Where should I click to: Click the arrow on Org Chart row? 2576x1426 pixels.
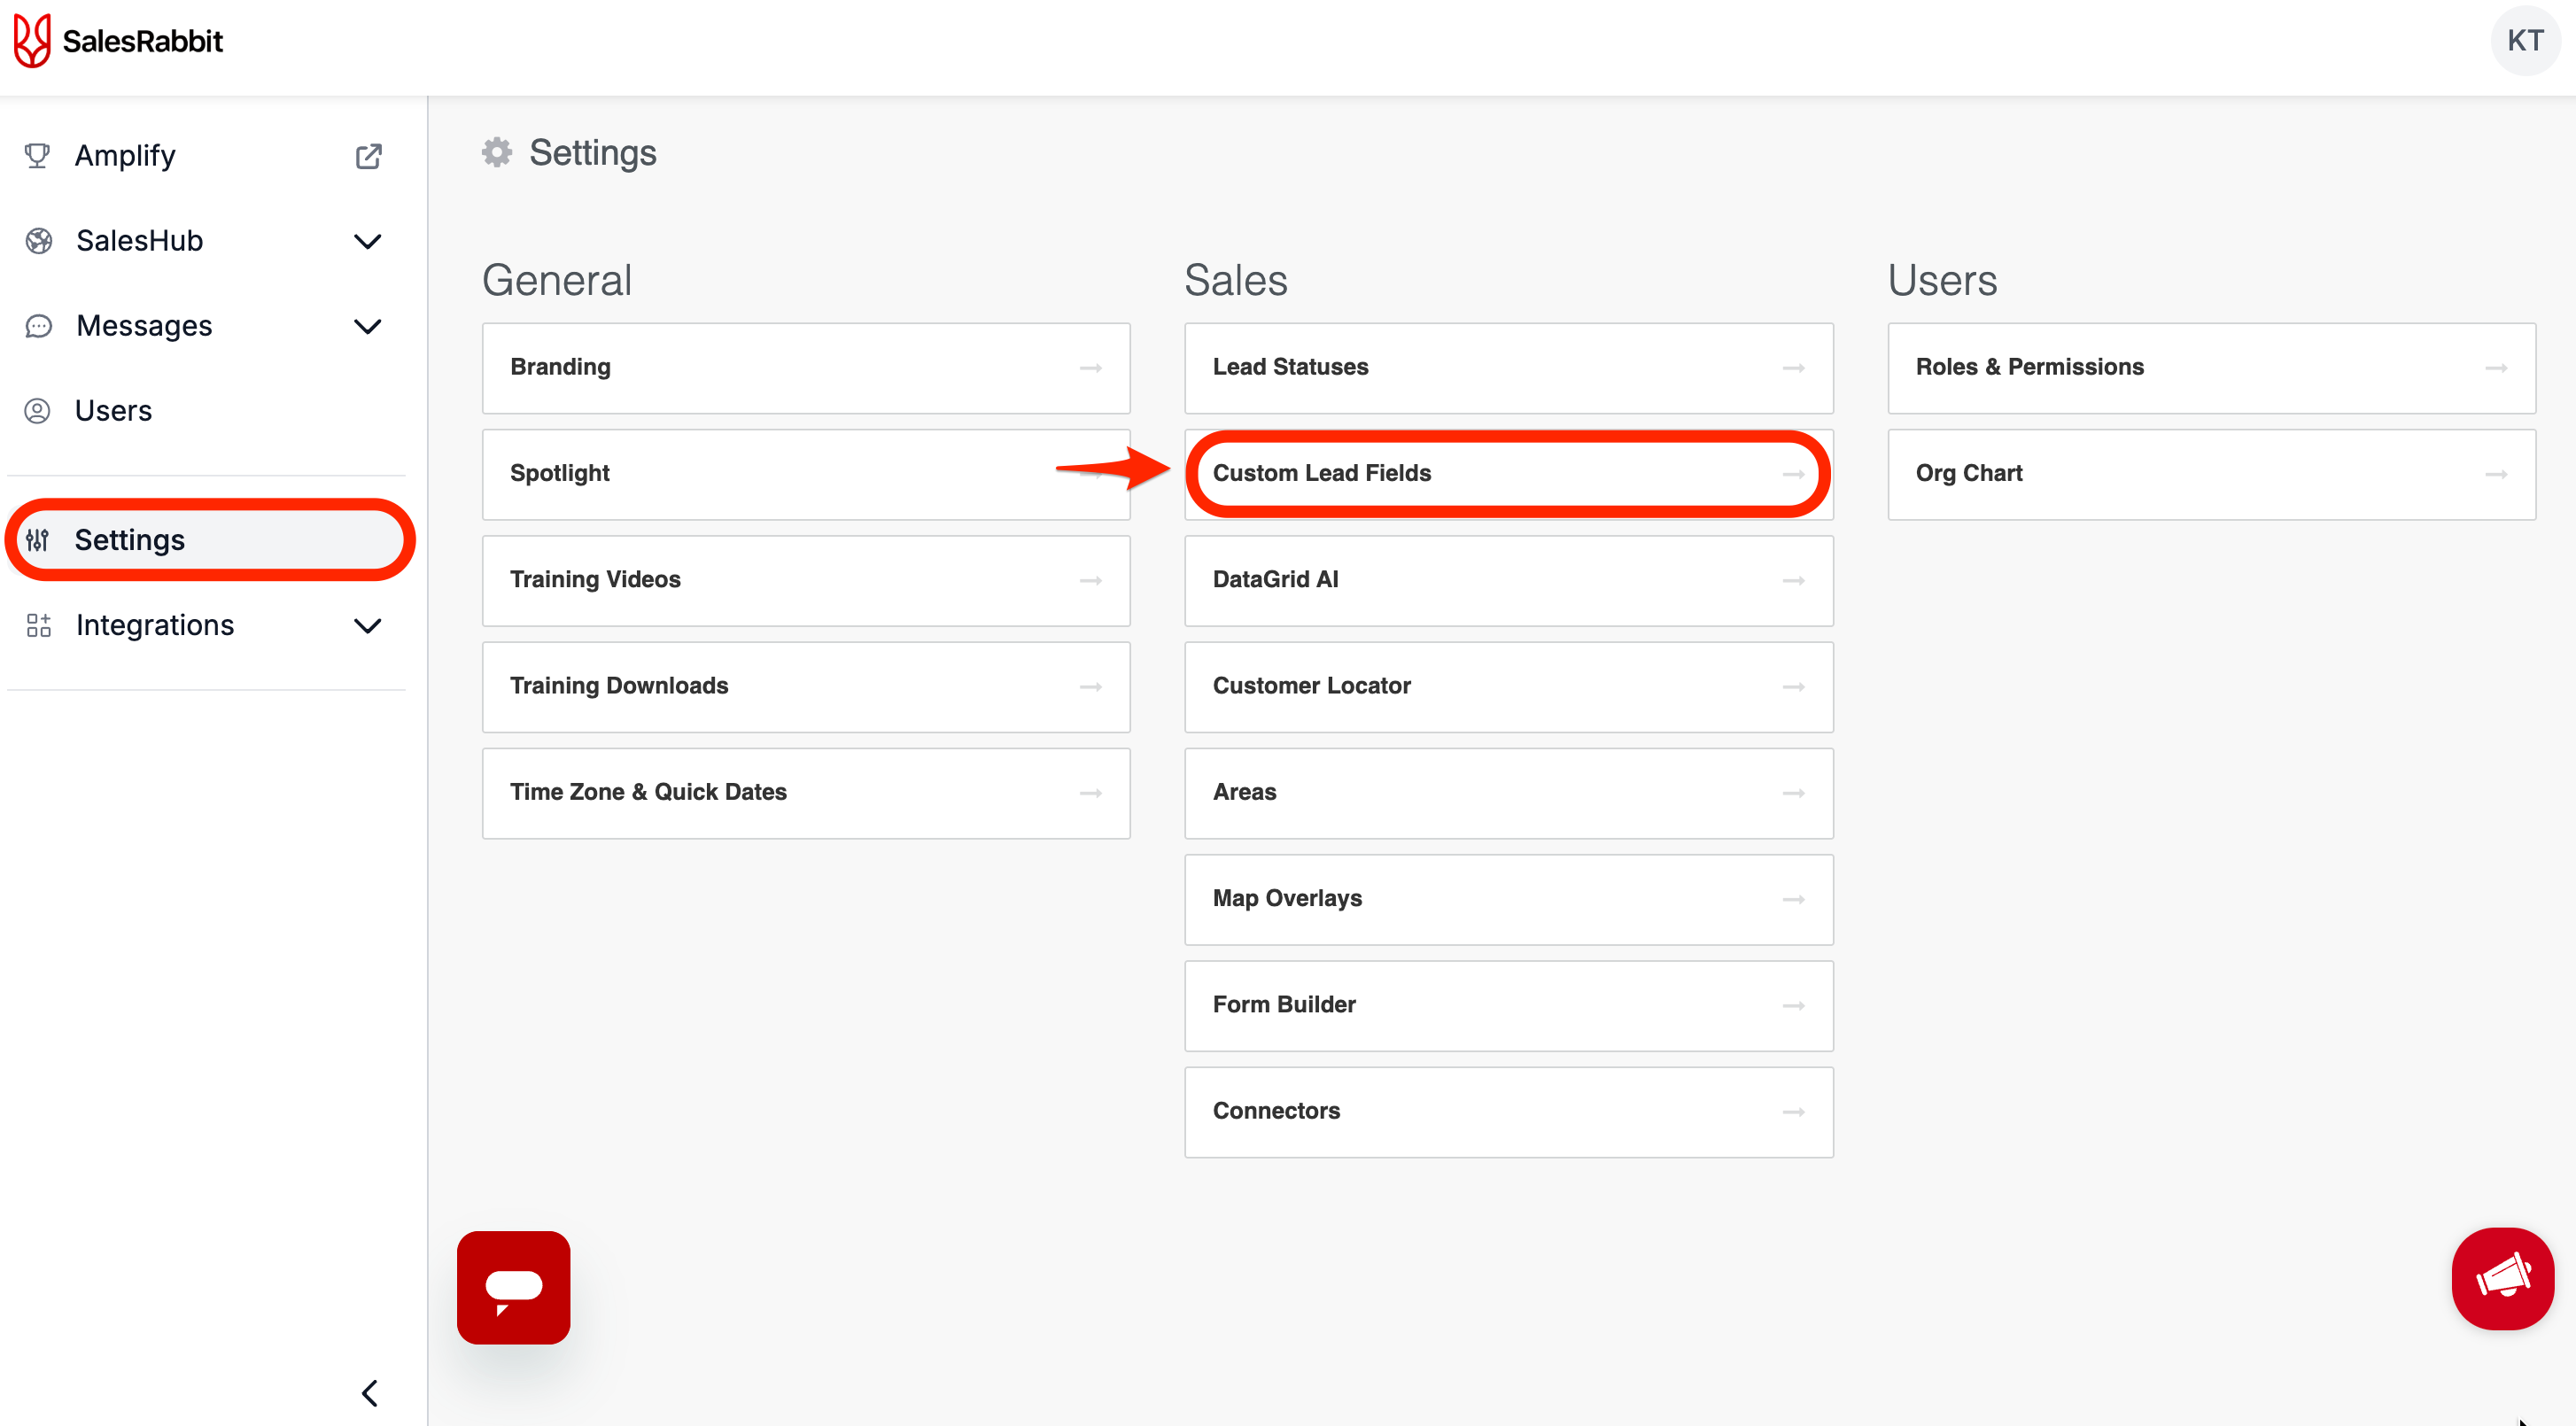2496,474
